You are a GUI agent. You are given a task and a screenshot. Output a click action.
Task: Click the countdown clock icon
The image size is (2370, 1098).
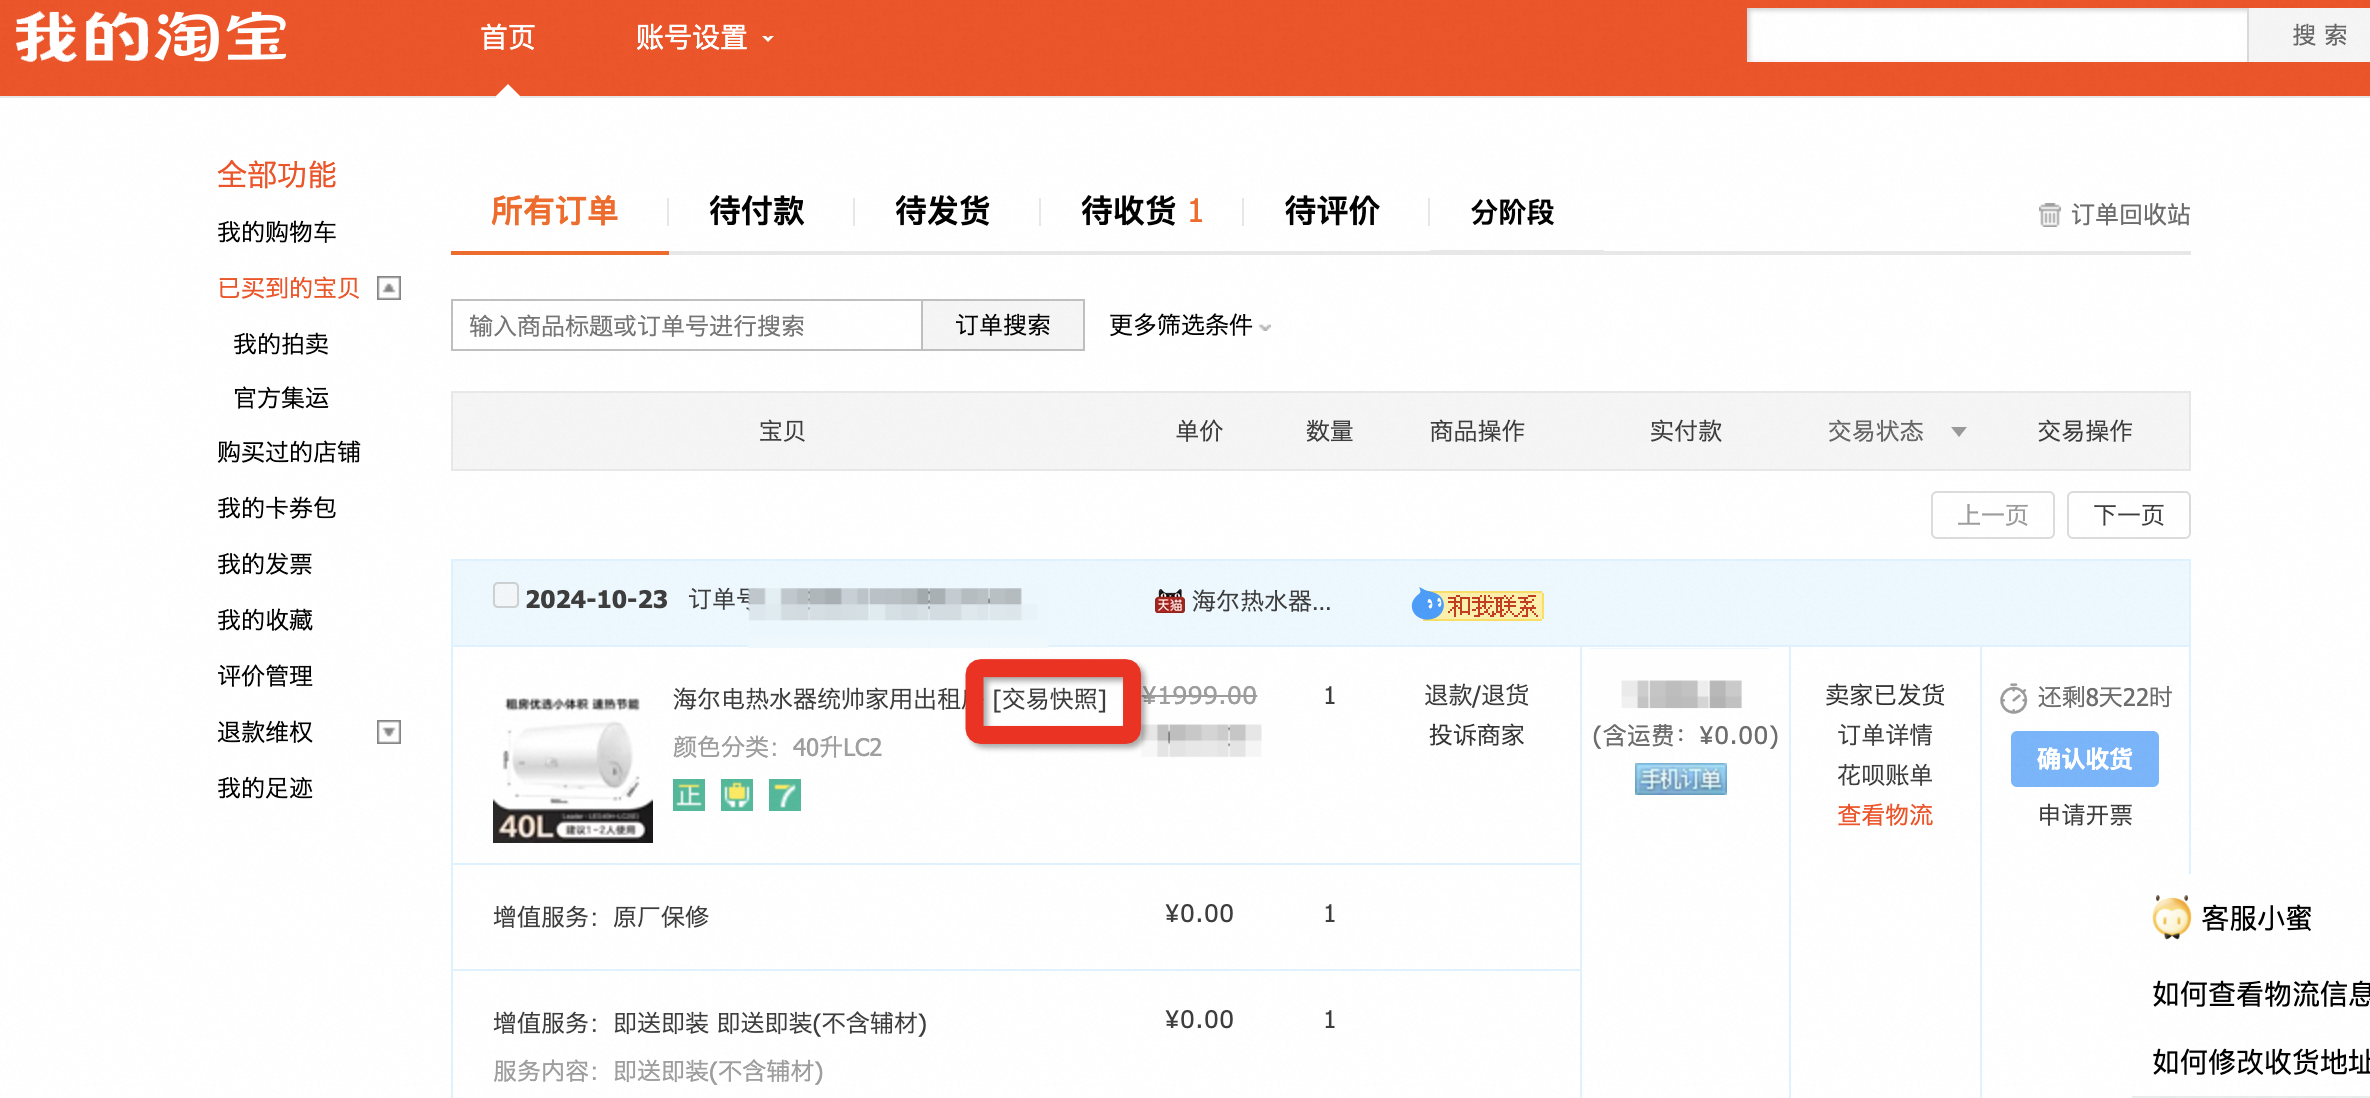click(x=2014, y=698)
